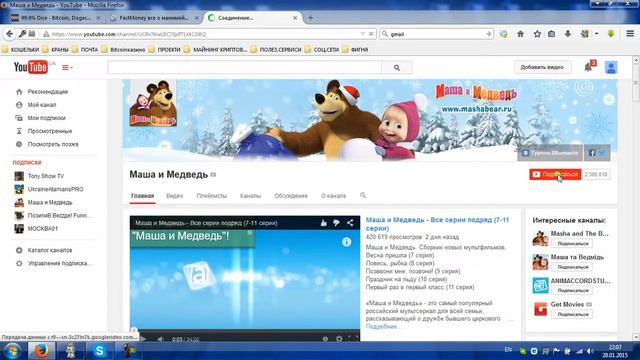Viewport: 640px width, 360px height.
Task: Click the video share icon
Action: (x=350, y=223)
